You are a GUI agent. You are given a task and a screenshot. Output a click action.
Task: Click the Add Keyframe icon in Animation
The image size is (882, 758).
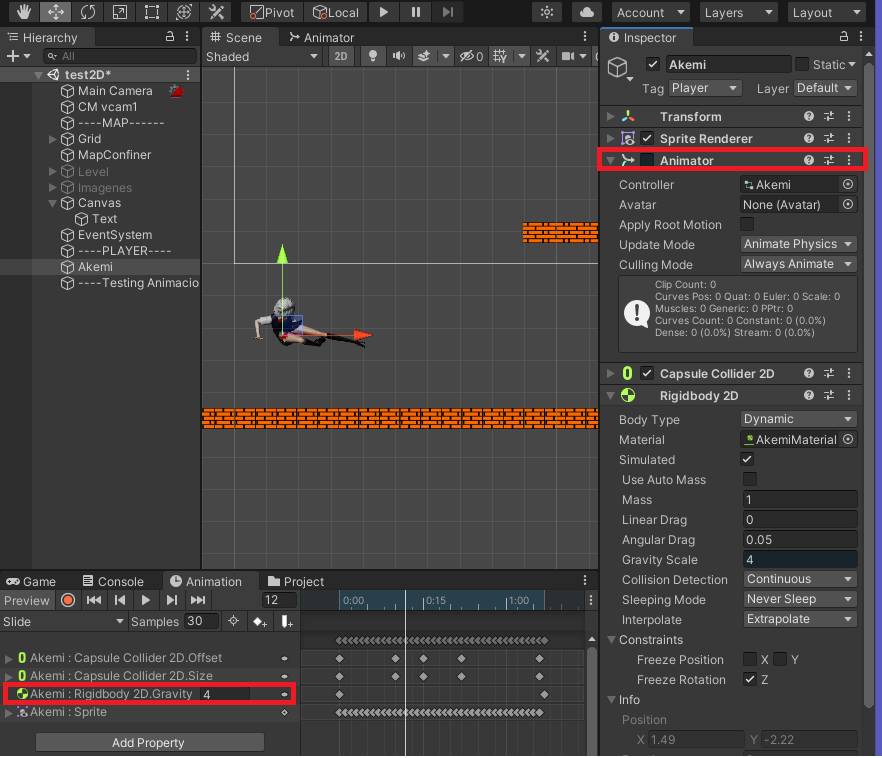point(260,622)
